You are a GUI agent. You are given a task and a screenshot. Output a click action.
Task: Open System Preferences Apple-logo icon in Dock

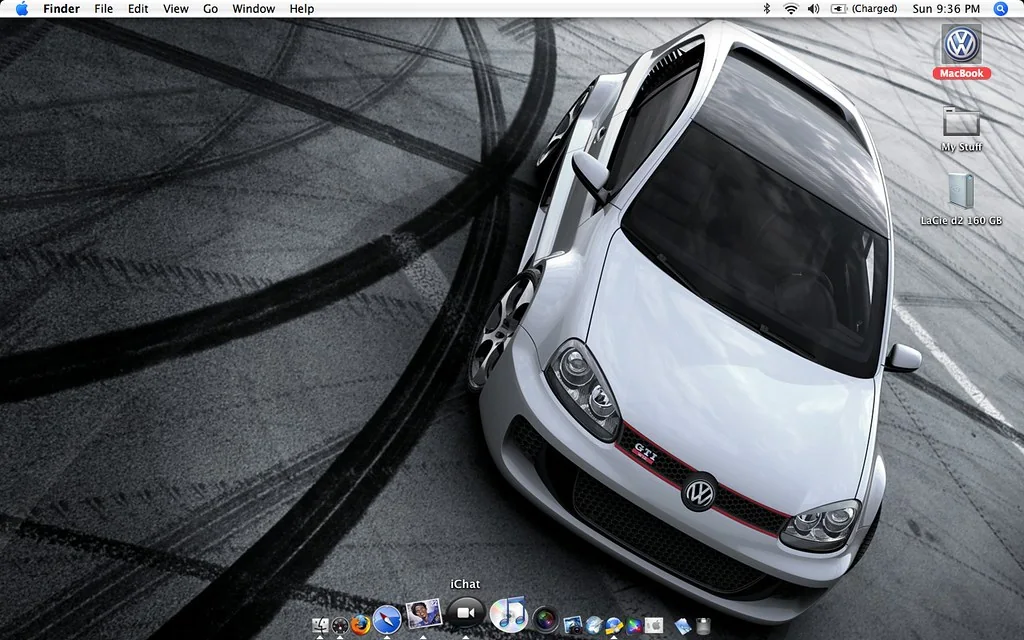click(654, 626)
